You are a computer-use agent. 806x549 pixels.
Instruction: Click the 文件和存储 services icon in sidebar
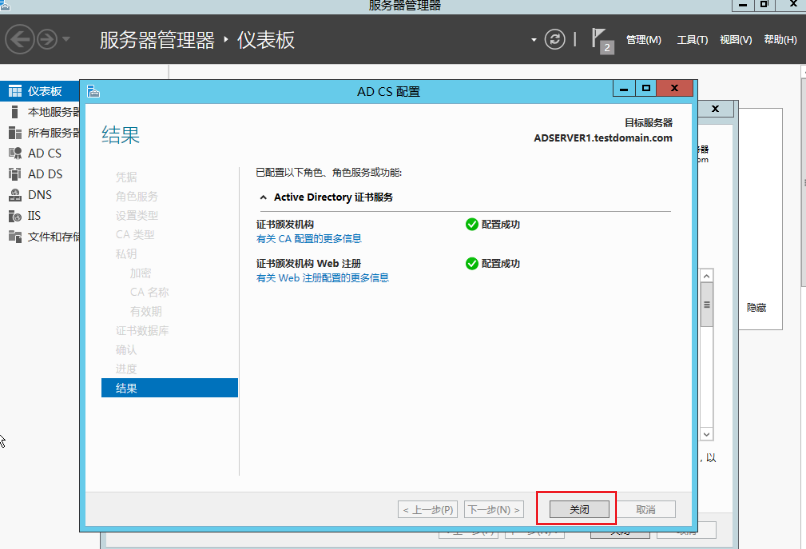tap(15, 236)
